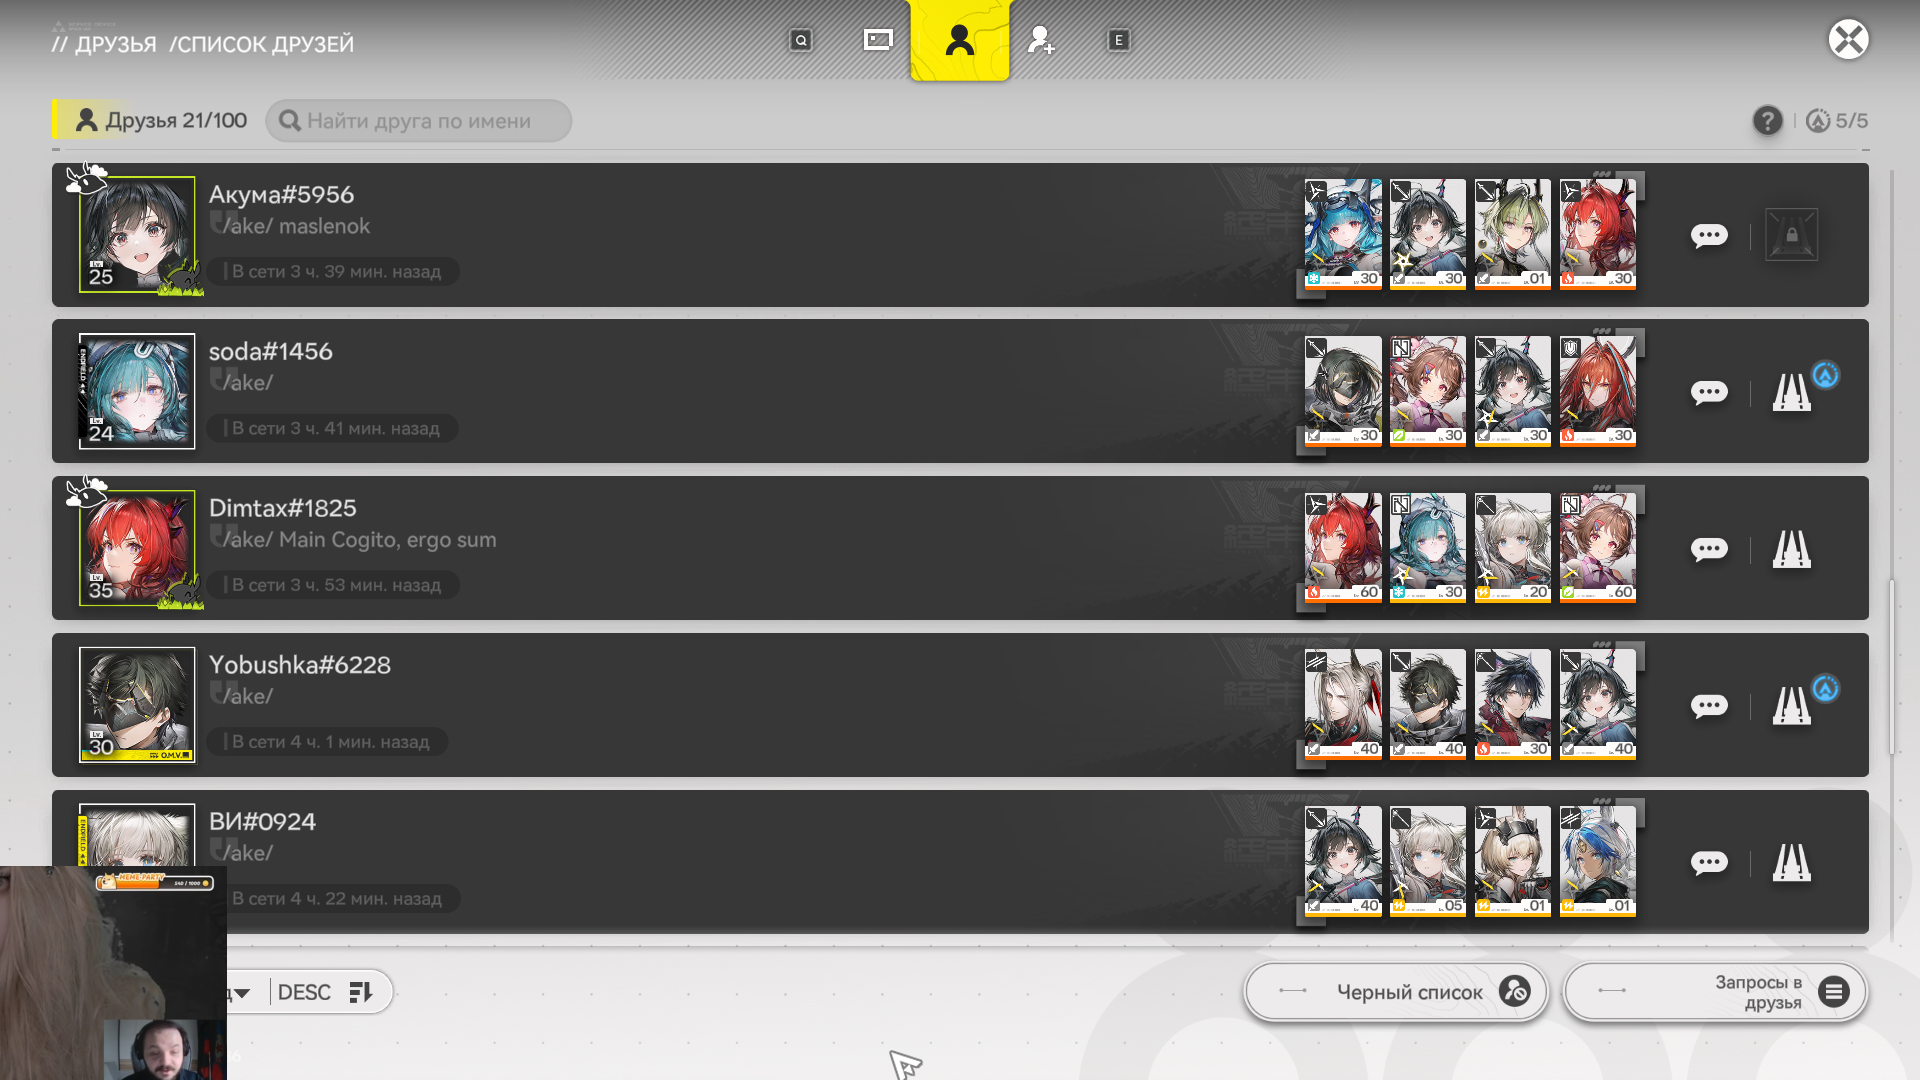Click locked visit icon for Акума#5956
1920x1080 pixels.
point(1791,235)
